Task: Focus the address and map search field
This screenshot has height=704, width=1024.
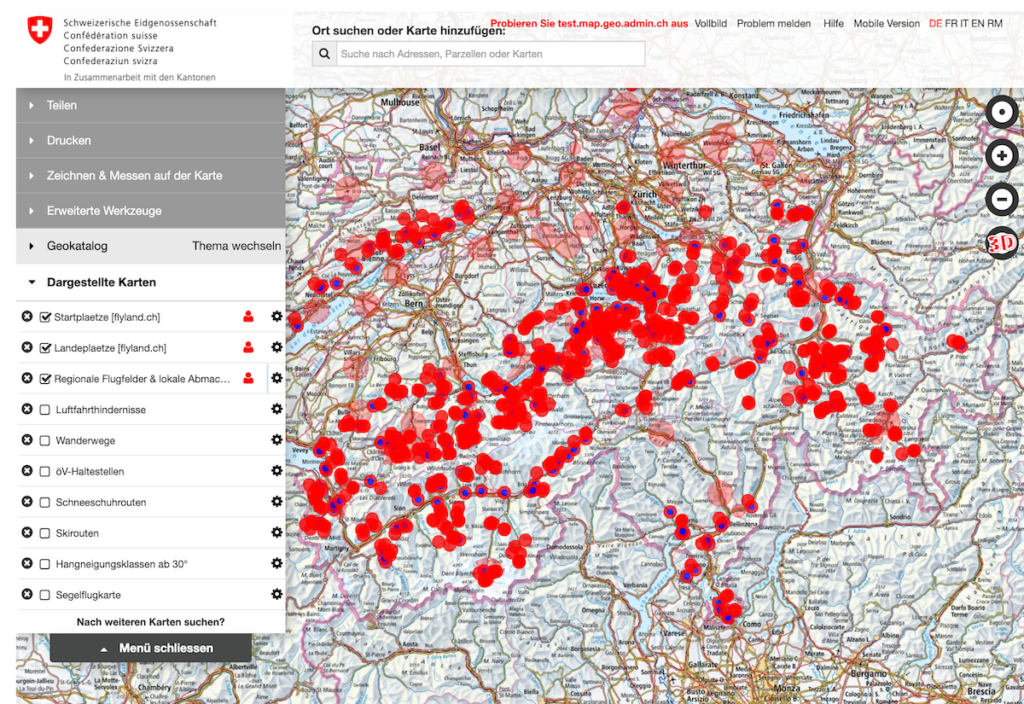Action: pyautogui.click(x=490, y=54)
